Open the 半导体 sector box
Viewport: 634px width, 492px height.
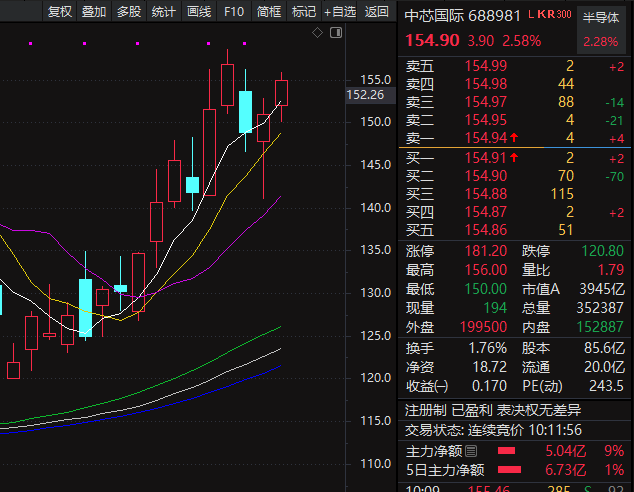point(600,29)
